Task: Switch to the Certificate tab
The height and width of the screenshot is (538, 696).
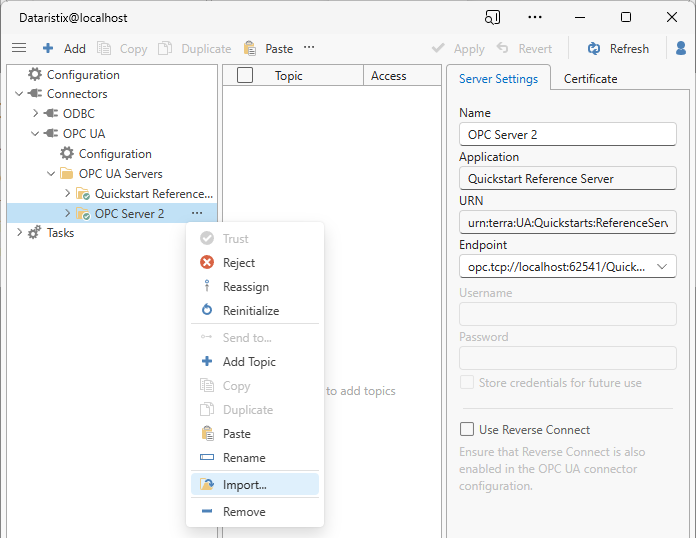Action: (x=590, y=79)
